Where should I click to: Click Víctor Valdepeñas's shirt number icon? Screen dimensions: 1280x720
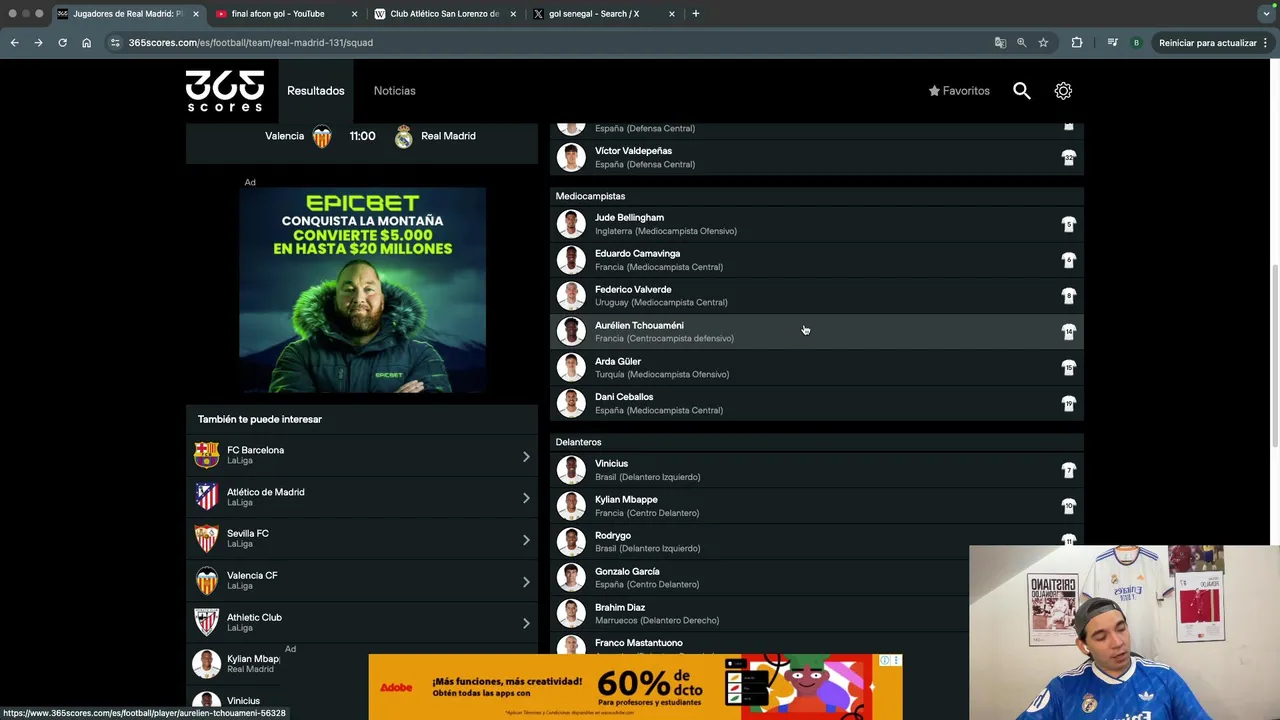[x=1068, y=158]
